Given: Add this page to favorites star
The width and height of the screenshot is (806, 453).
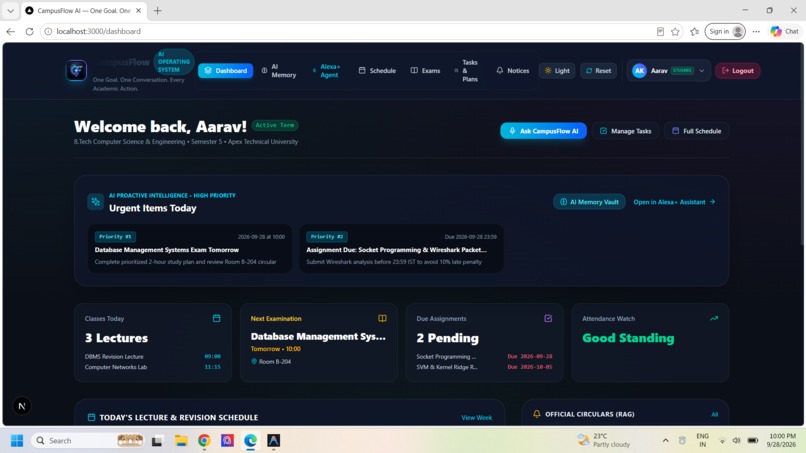Looking at the screenshot, I should 675,31.
